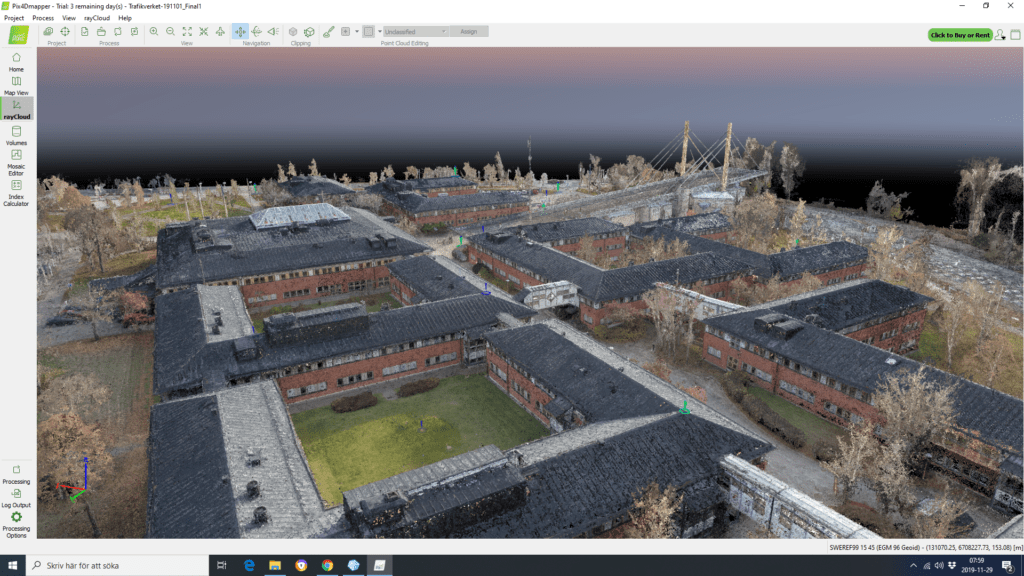The height and width of the screenshot is (576, 1024).
Task: Click the first Process group document icon
Action: 85,31
